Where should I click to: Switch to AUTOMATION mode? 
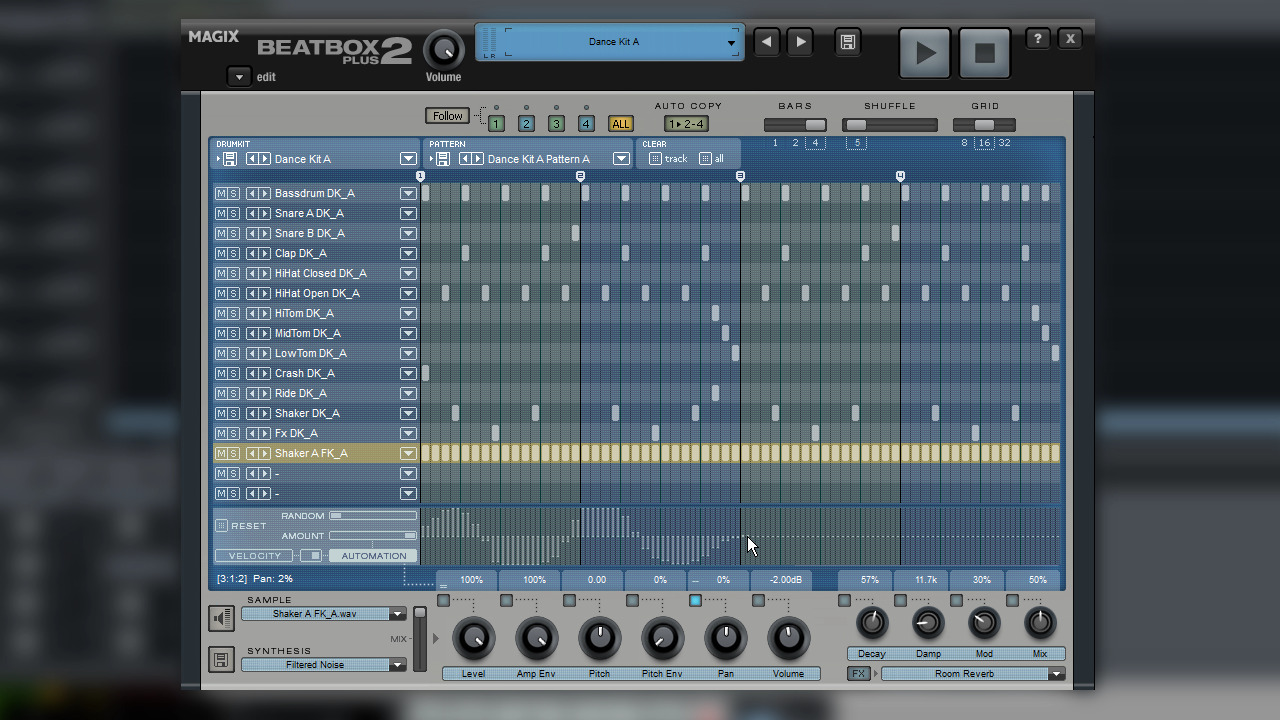pos(374,556)
